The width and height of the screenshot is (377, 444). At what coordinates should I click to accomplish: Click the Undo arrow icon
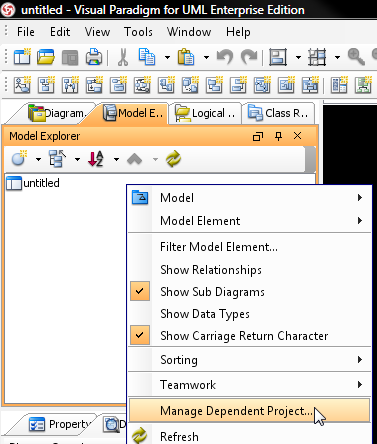click(x=225, y=57)
